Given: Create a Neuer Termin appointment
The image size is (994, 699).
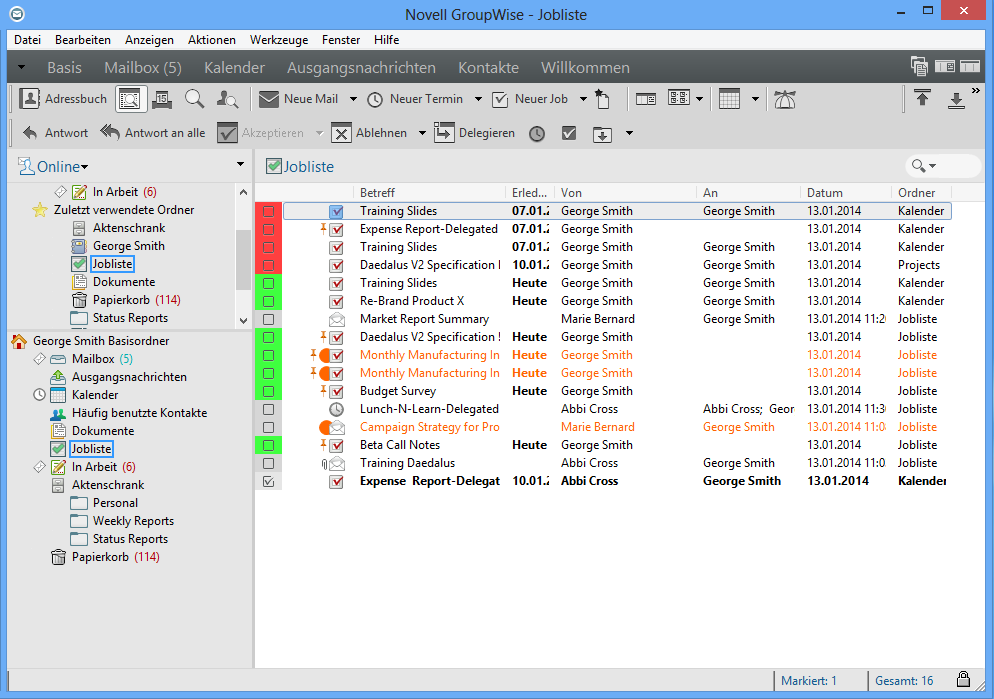Looking at the screenshot, I should (x=415, y=99).
